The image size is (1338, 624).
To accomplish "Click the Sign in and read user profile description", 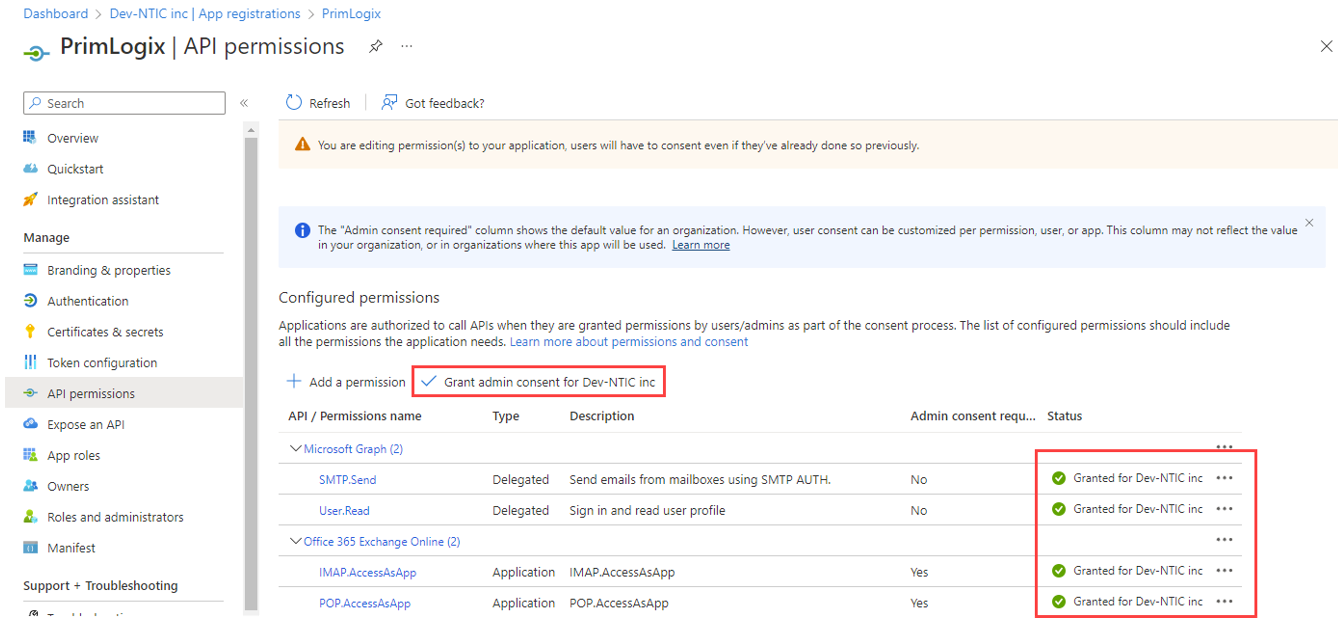I will [647, 511].
